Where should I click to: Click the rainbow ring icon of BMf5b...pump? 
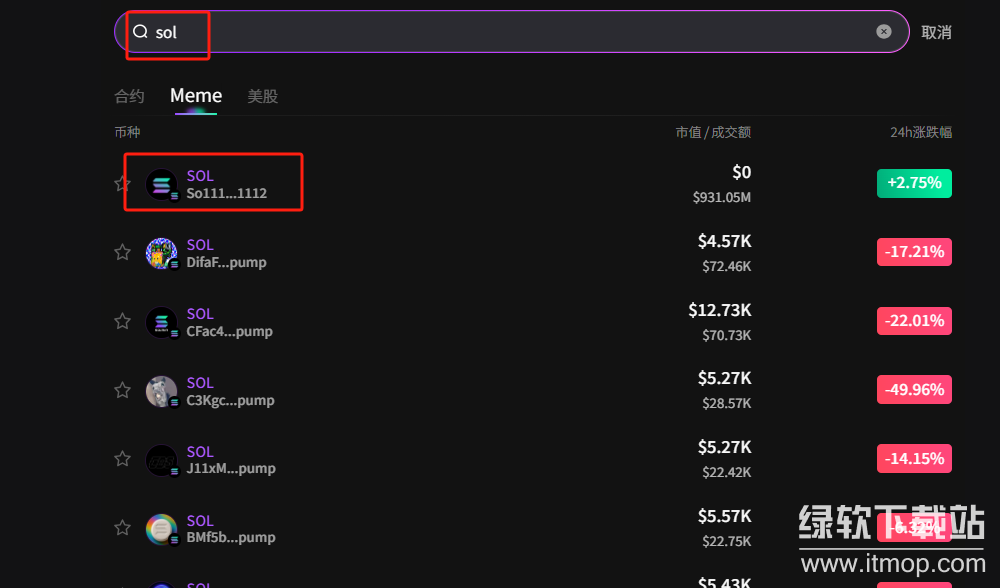point(161,529)
